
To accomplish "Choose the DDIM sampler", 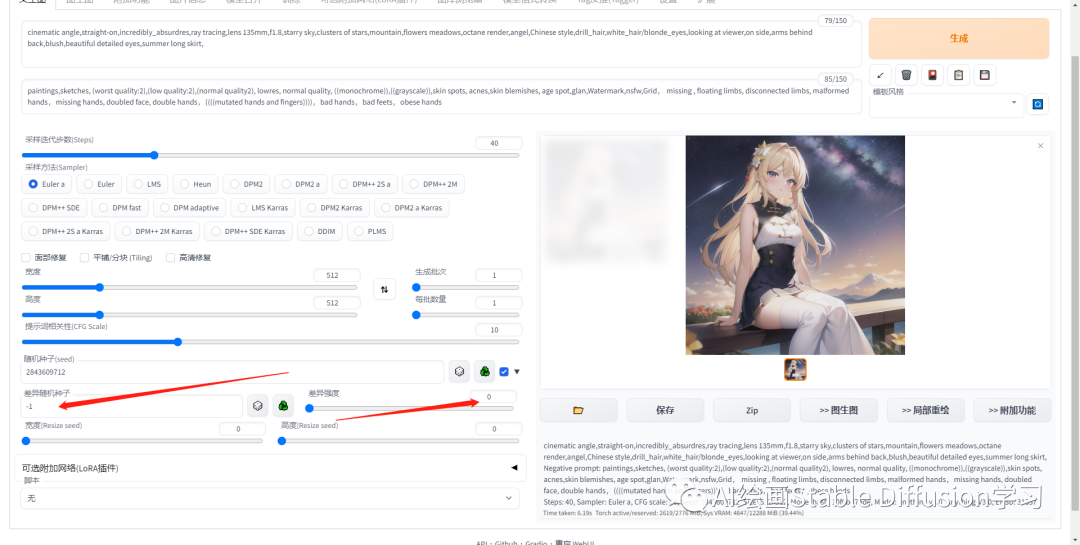I will [320, 231].
